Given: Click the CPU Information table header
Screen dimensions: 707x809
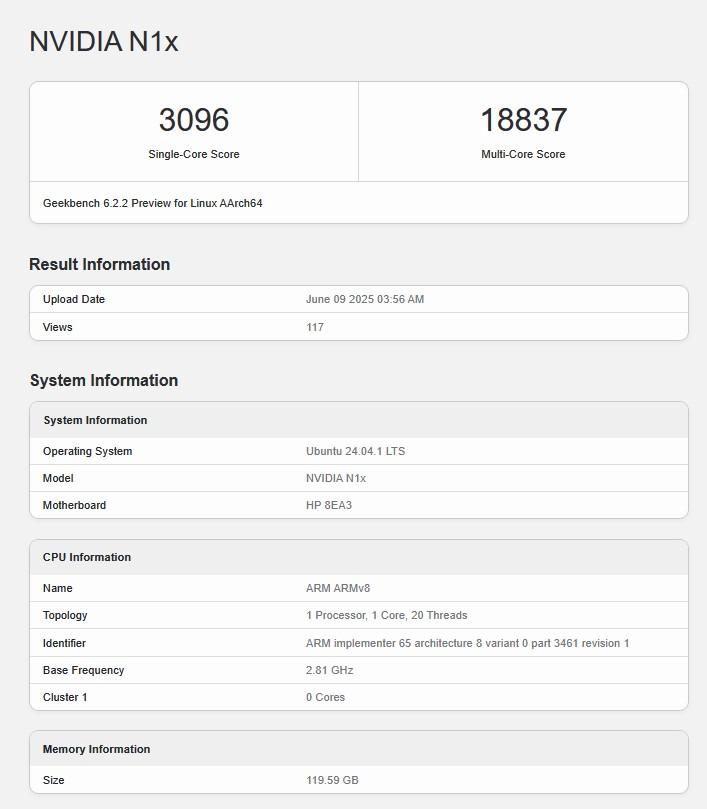Looking at the screenshot, I should (x=87, y=557).
